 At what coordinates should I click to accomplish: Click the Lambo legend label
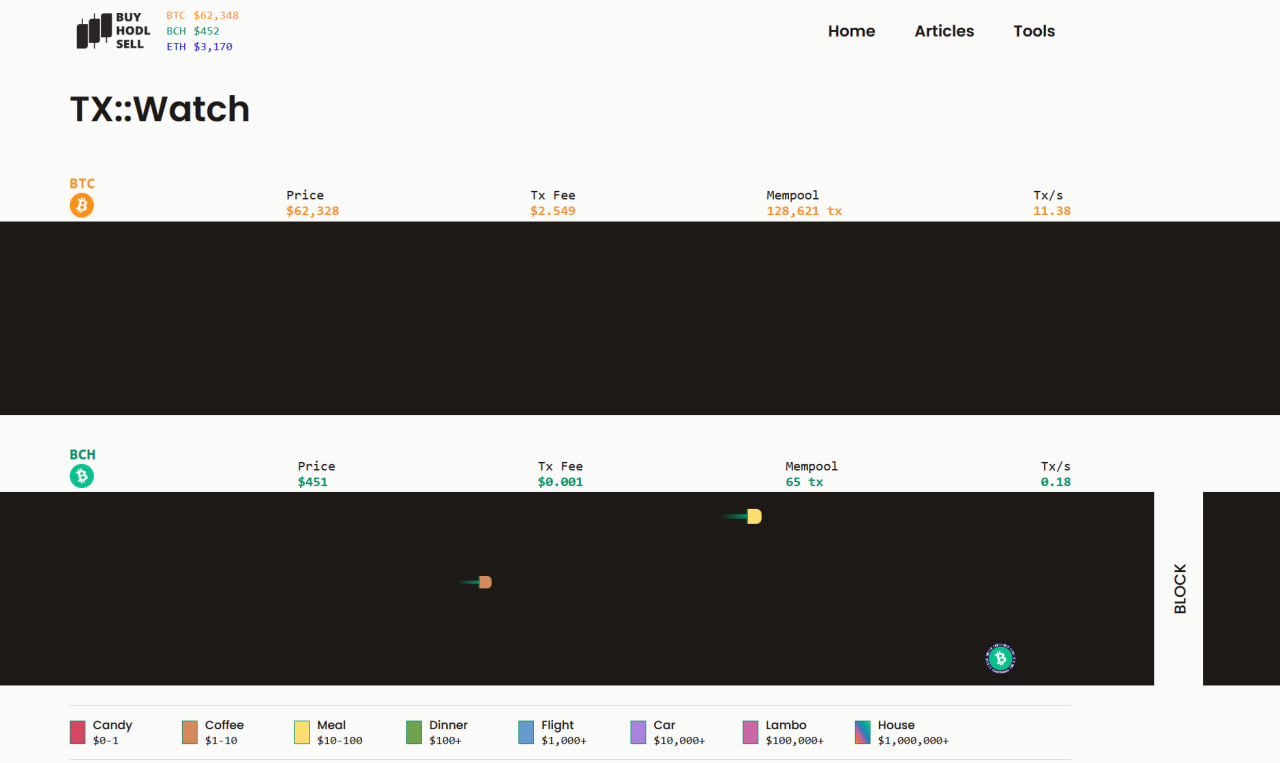[785, 725]
